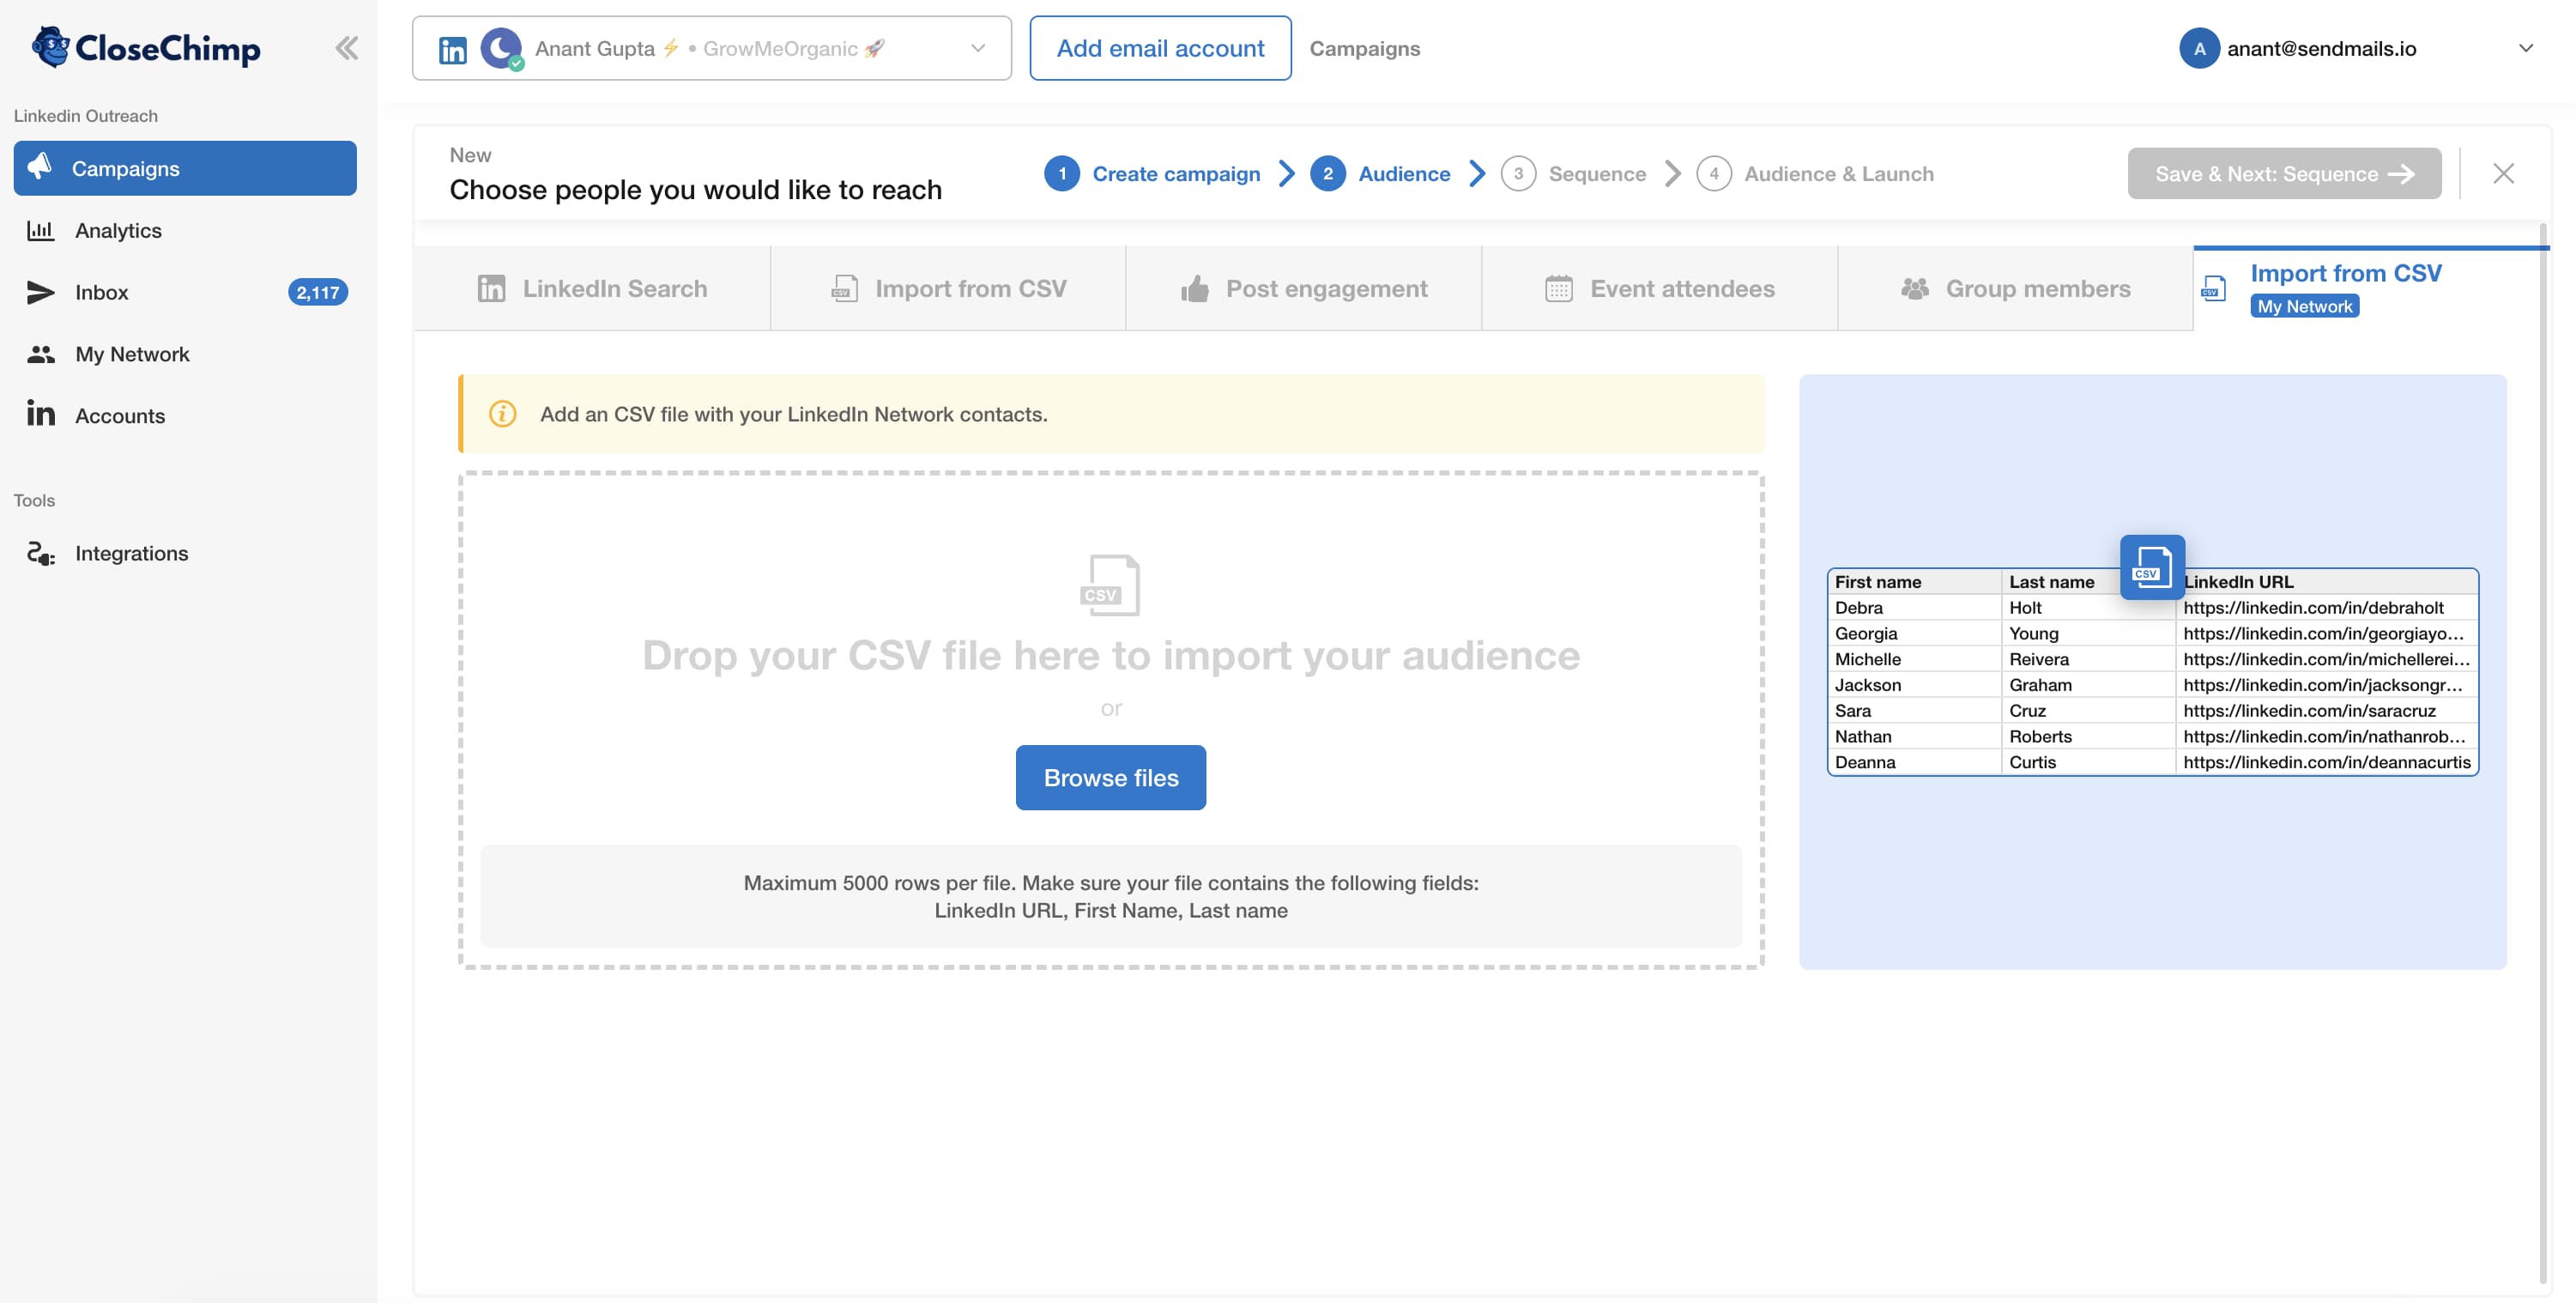Viewport: 2576px width, 1303px height.
Task: Expand step chevron between Audience and Sequence
Action: click(1477, 173)
